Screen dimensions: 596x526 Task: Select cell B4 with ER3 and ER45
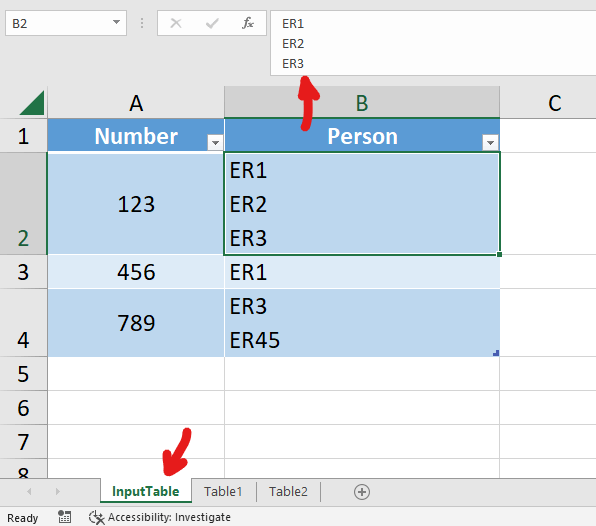point(362,323)
